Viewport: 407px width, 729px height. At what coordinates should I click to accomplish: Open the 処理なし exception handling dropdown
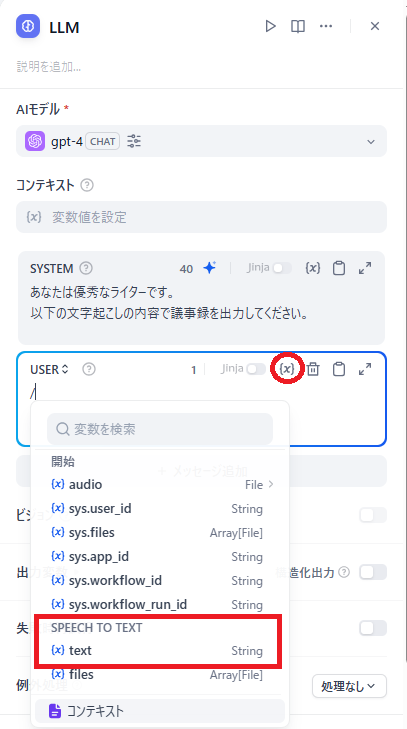pos(349,686)
